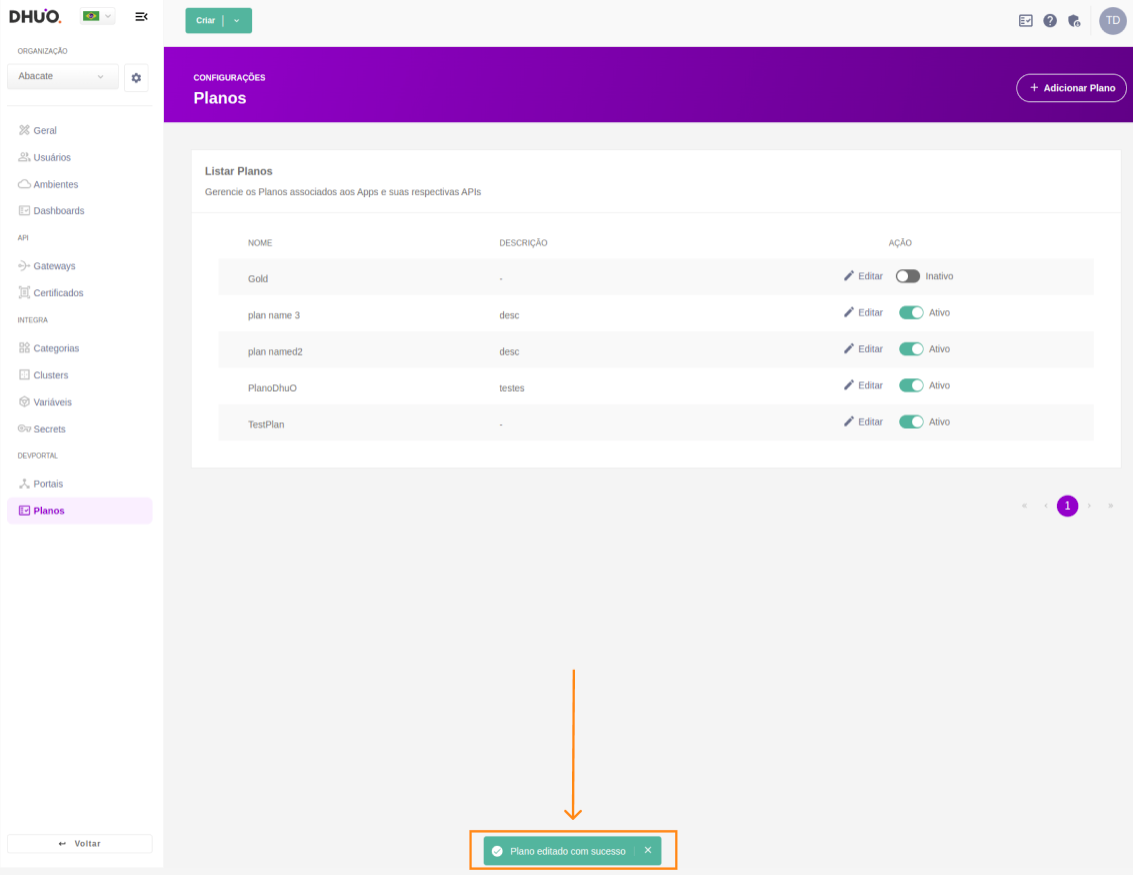Go to pagination page 1
The height and width of the screenshot is (875, 1133).
tap(1067, 506)
